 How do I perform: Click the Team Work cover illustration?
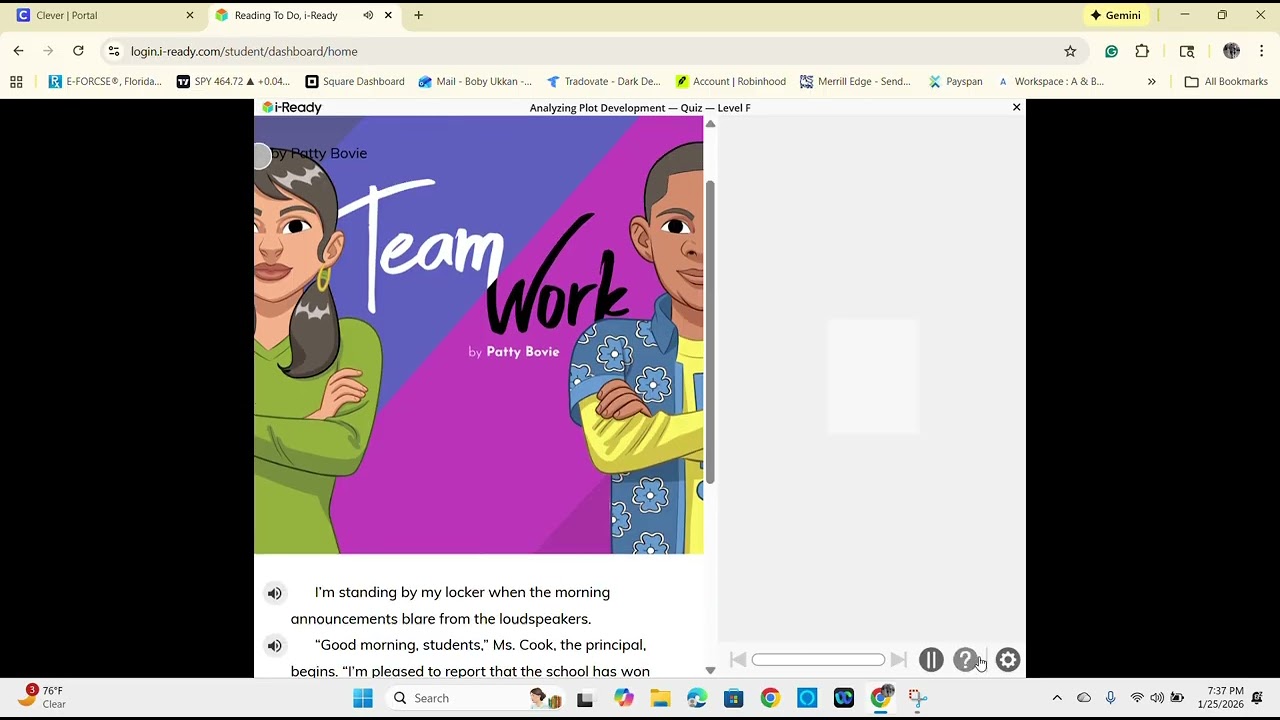tap(479, 335)
